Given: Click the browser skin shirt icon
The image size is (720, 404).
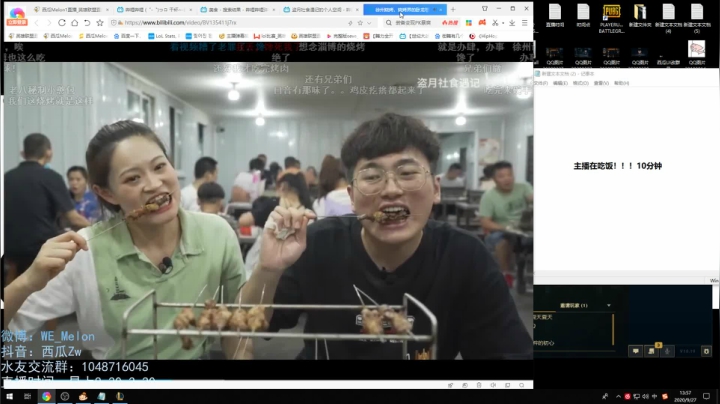Looking at the screenshot, I should [x=485, y=9].
